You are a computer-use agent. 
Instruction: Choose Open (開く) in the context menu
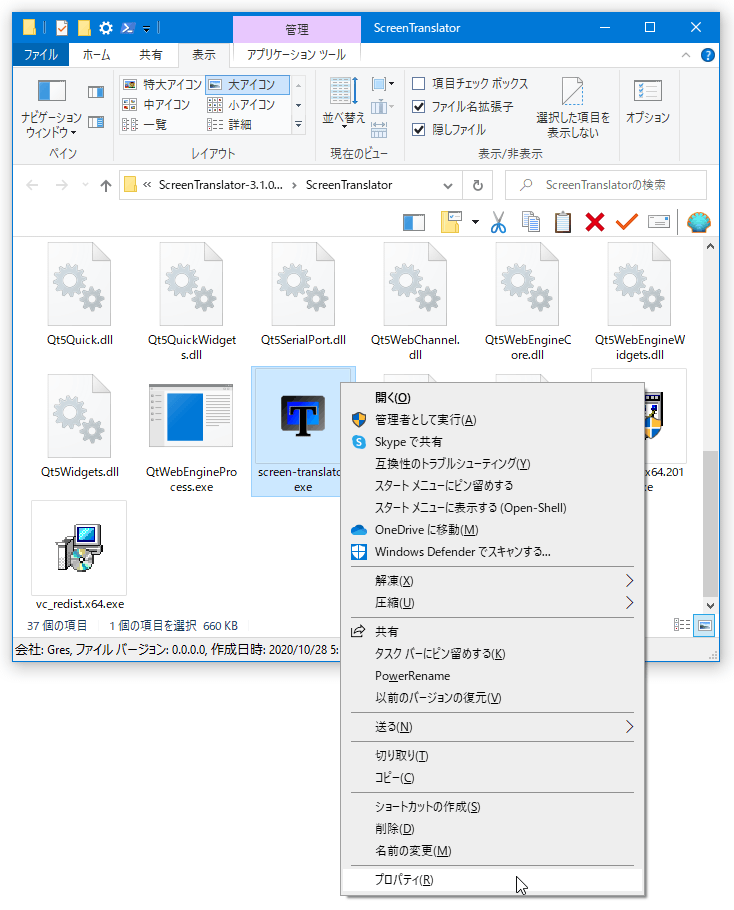pyautogui.click(x=492, y=398)
